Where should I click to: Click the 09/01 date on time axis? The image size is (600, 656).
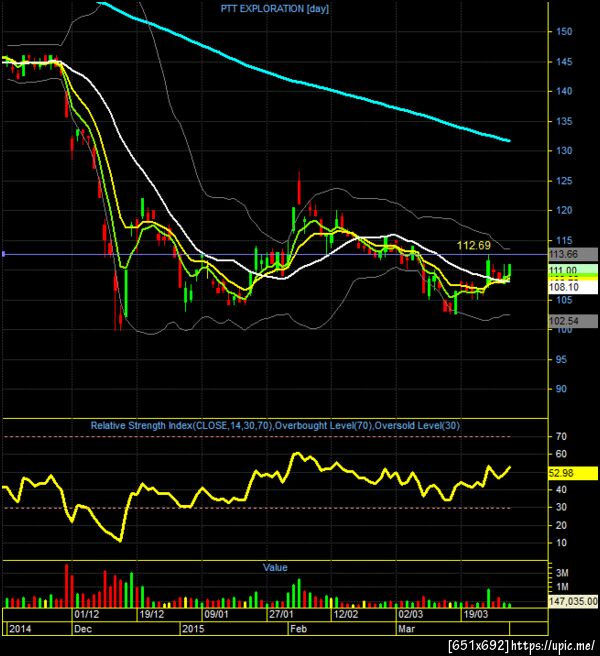pyautogui.click(x=216, y=614)
